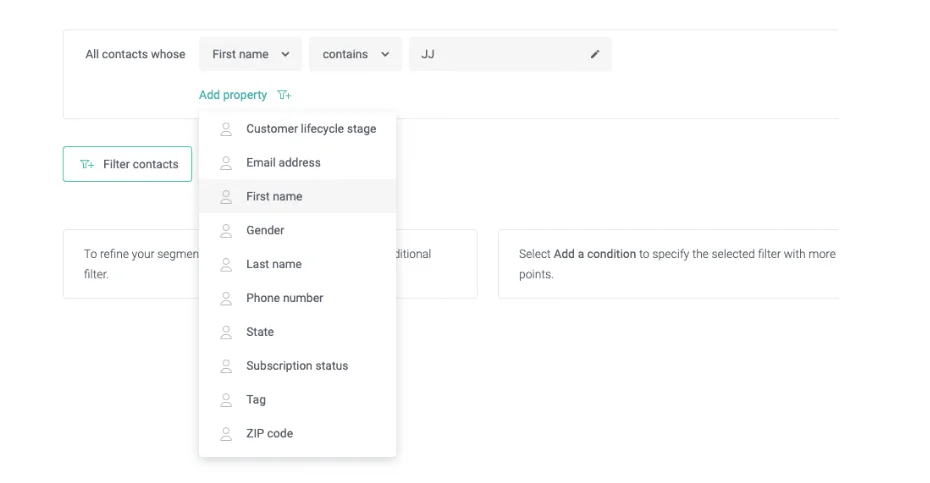Expand the contains operator dropdown
Screen dimensions: 930x483
pyautogui.click(x=355, y=55)
